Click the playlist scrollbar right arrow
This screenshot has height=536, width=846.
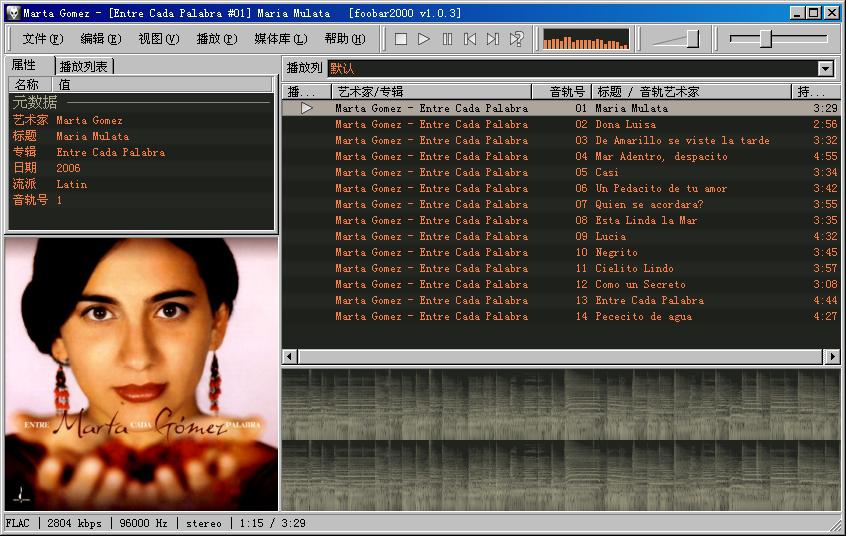click(x=833, y=356)
